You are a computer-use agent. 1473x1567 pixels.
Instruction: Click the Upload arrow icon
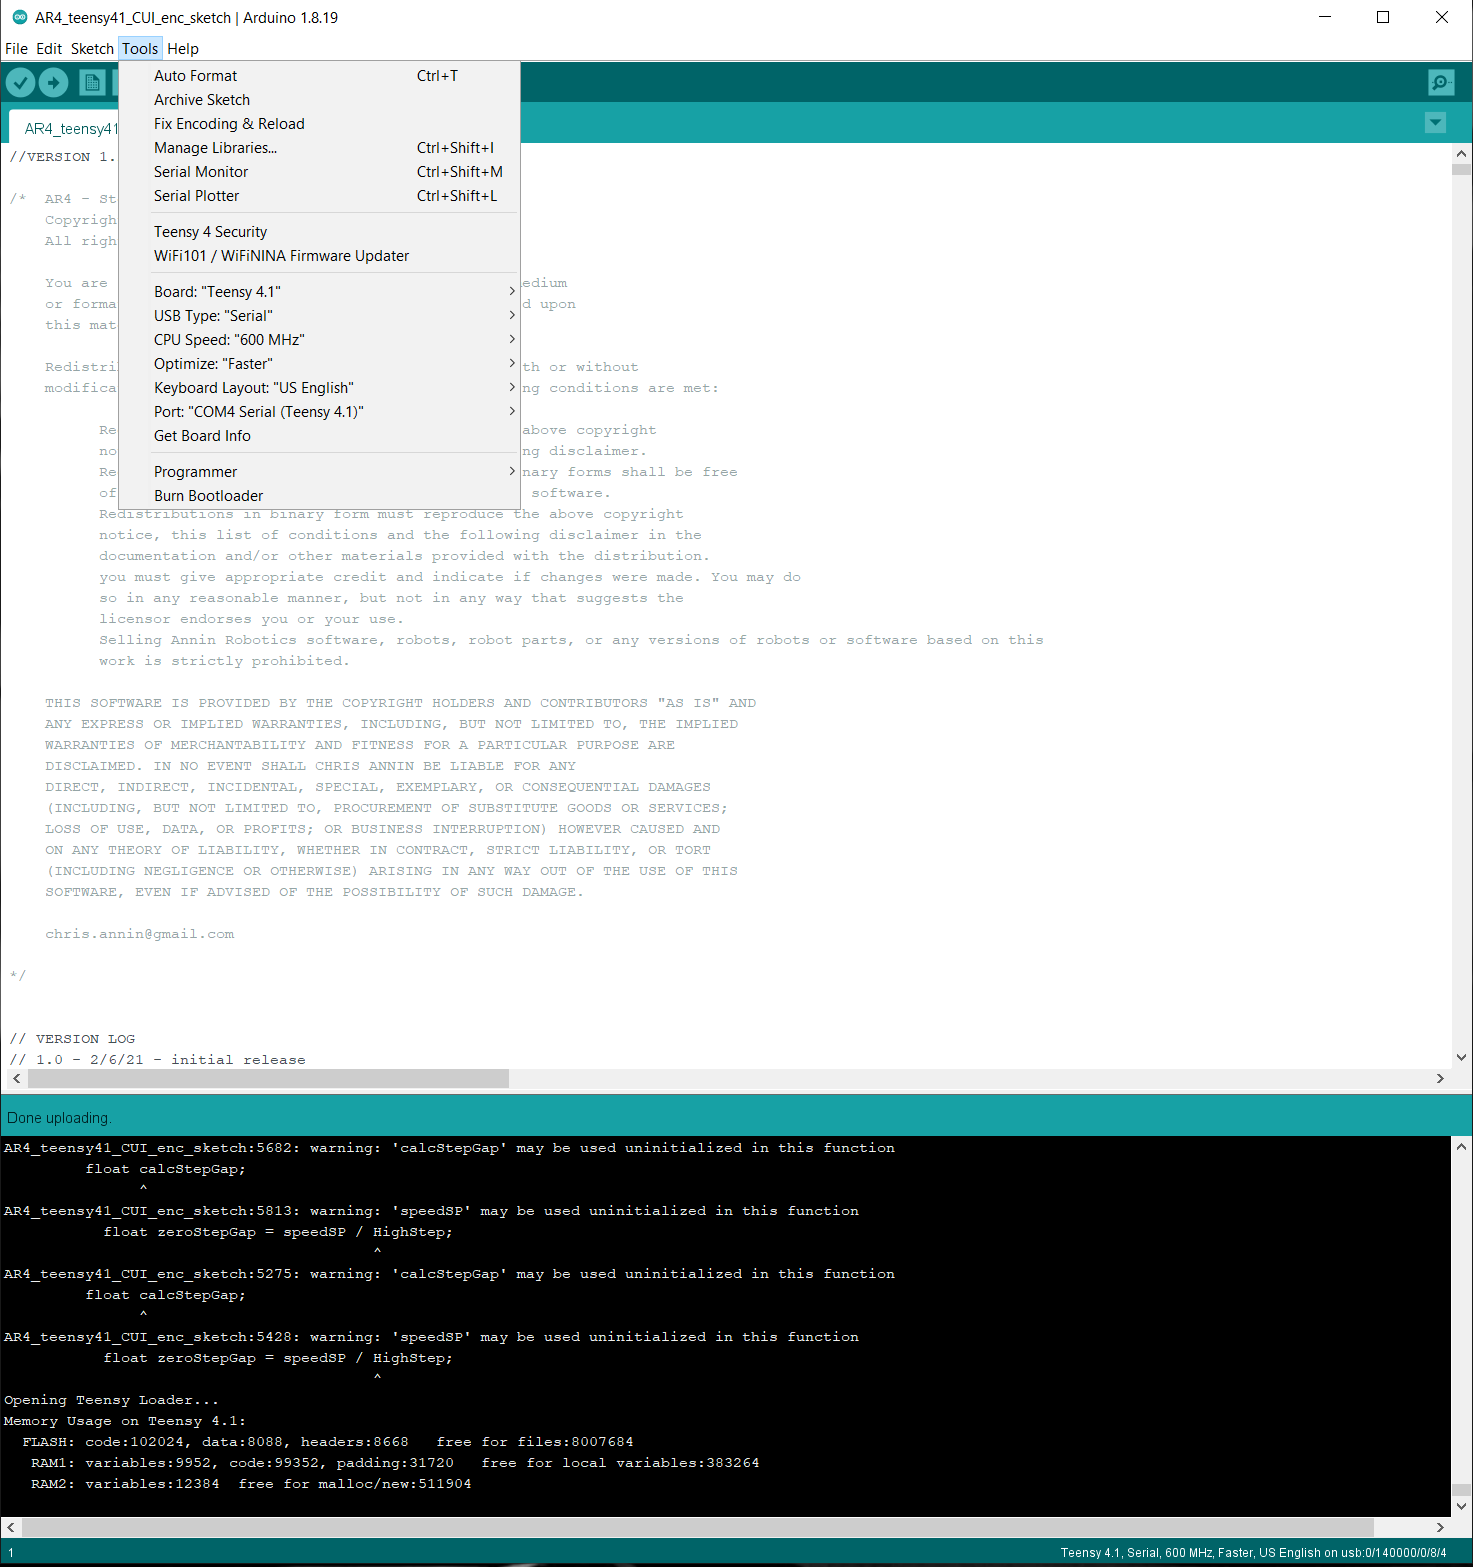pyautogui.click(x=54, y=82)
